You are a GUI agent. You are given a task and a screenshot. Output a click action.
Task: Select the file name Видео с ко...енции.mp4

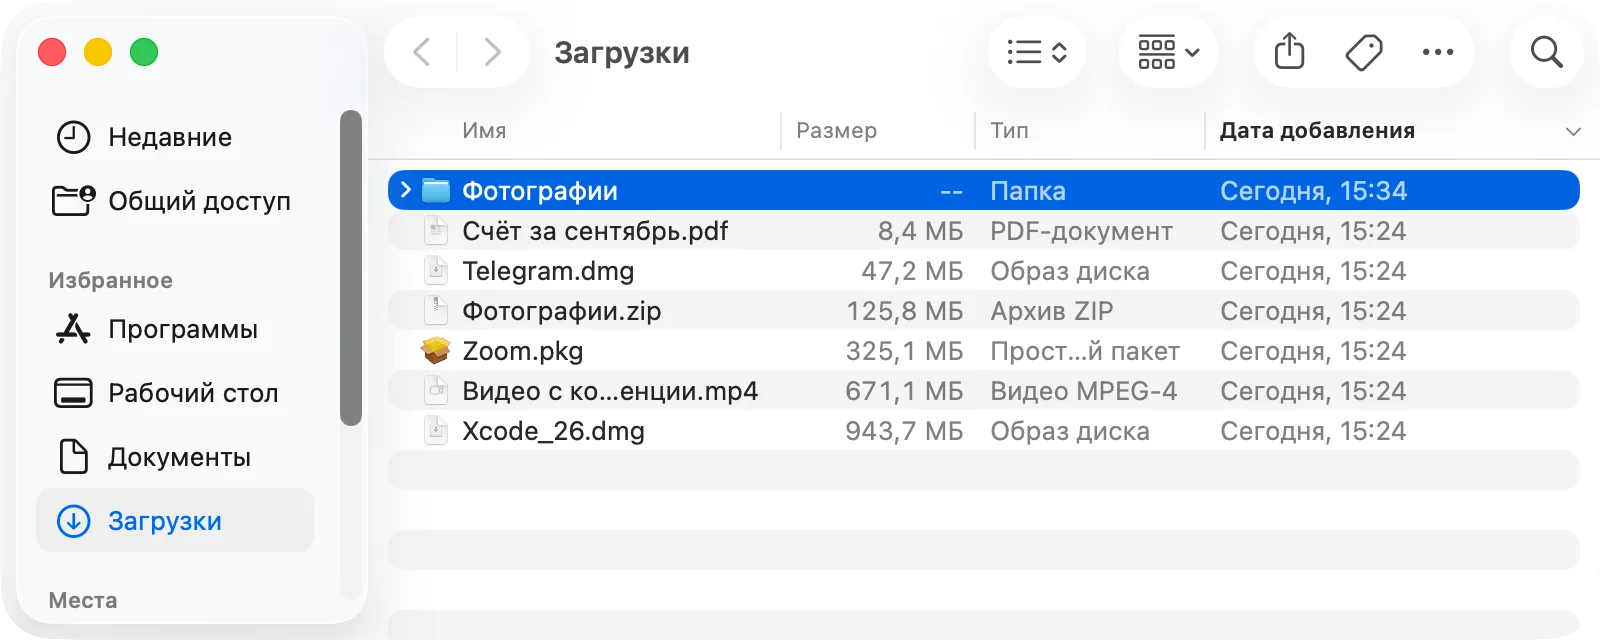click(x=610, y=391)
